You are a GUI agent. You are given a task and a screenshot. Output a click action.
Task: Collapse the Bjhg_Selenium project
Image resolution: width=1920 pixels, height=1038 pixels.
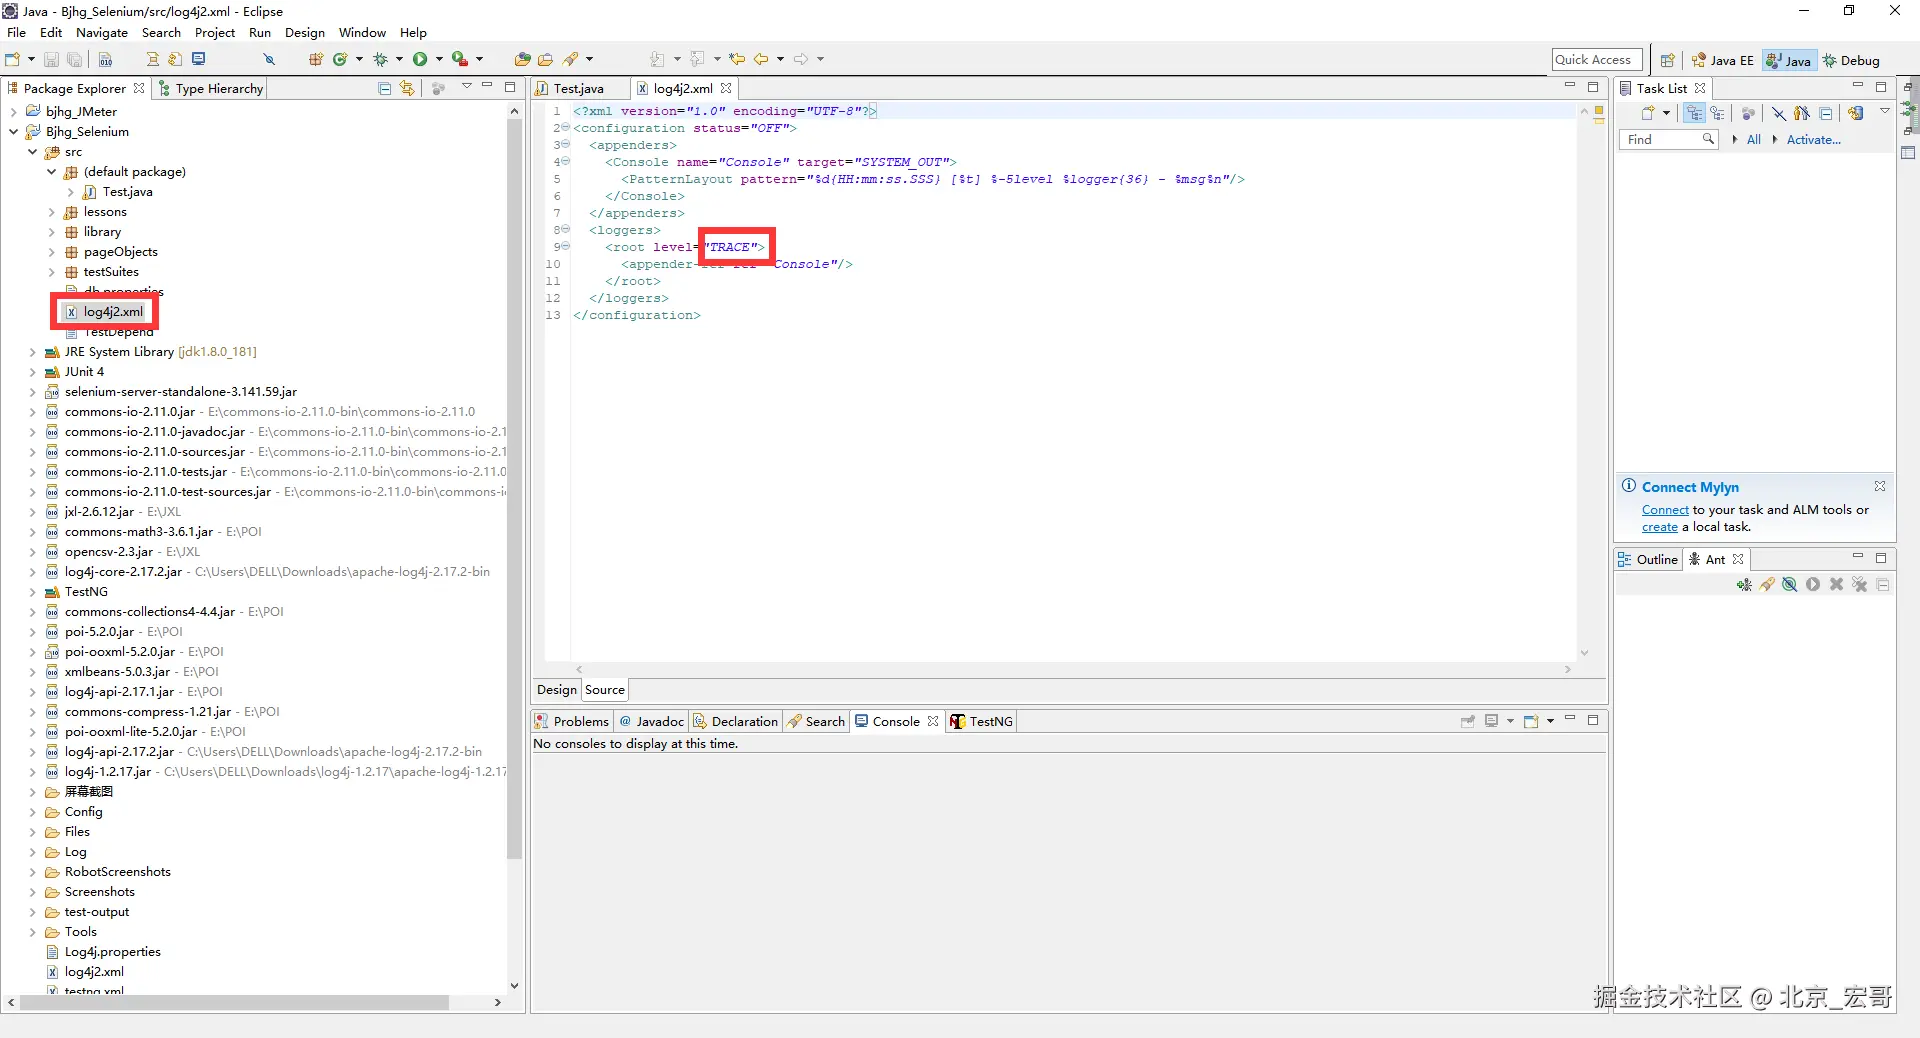click(x=13, y=132)
